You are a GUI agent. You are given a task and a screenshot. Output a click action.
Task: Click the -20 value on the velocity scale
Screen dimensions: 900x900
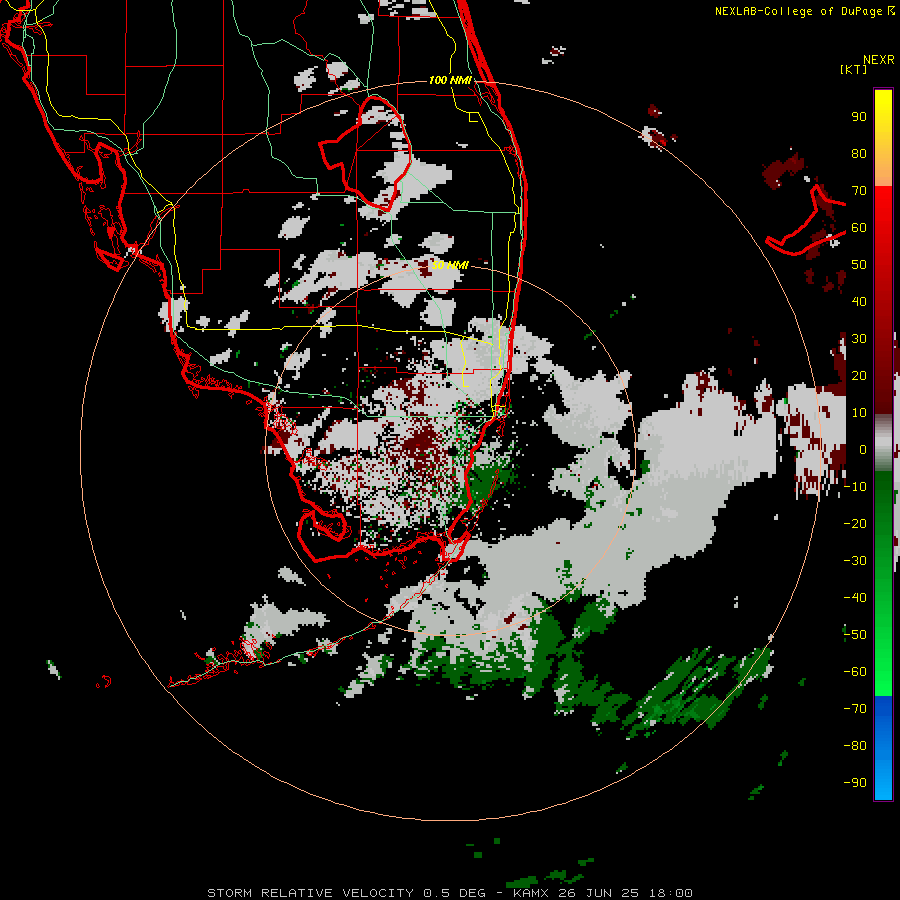[x=855, y=523]
